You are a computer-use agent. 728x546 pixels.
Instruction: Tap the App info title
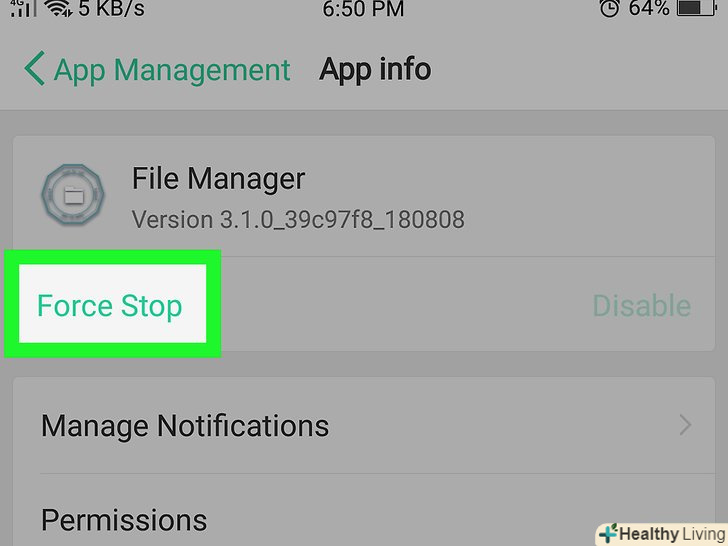(x=375, y=70)
